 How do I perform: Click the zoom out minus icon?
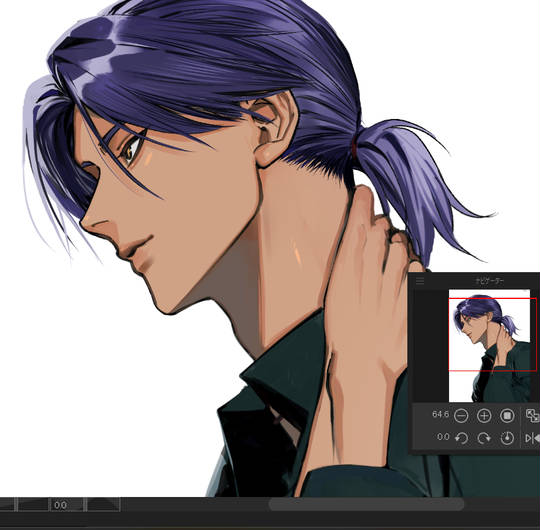(x=461, y=416)
